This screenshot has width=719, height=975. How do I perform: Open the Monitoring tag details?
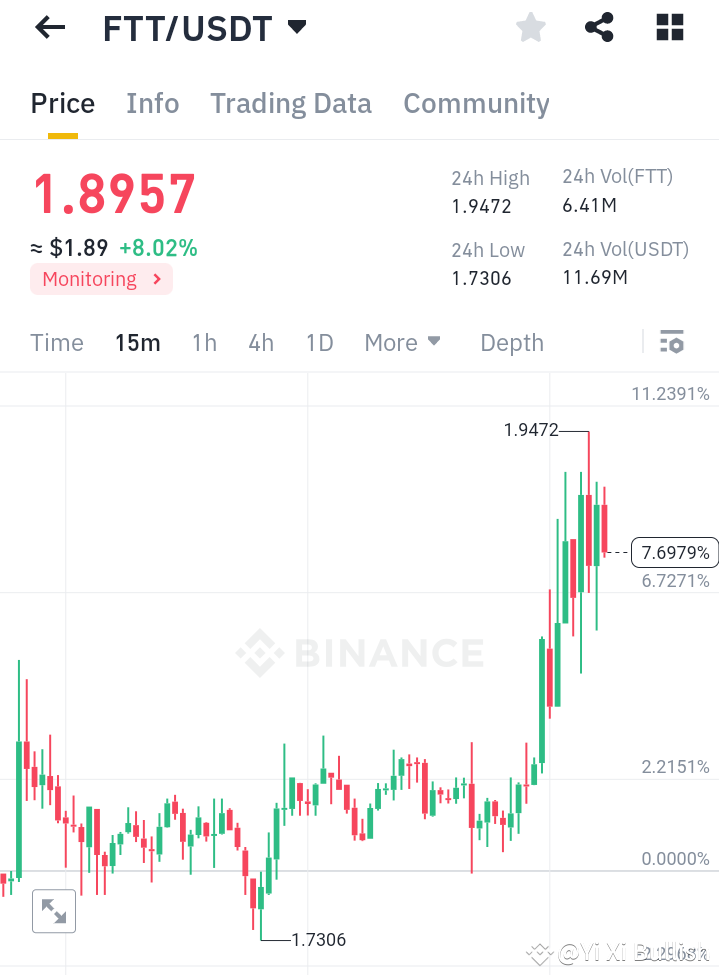pyautogui.click(x=101, y=279)
